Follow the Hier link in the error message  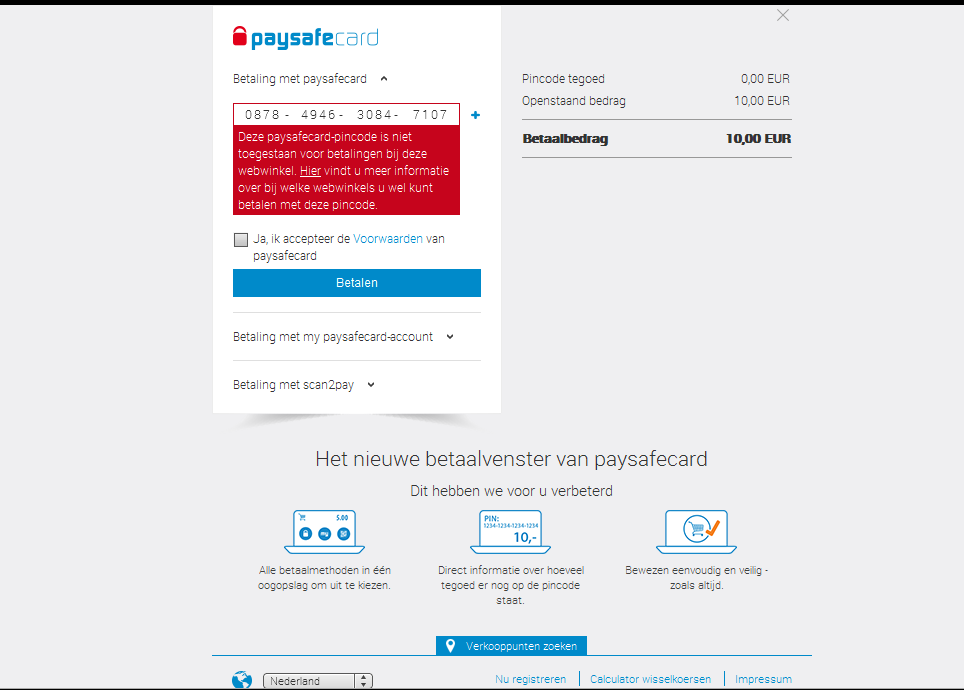pyautogui.click(x=310, y=171)
